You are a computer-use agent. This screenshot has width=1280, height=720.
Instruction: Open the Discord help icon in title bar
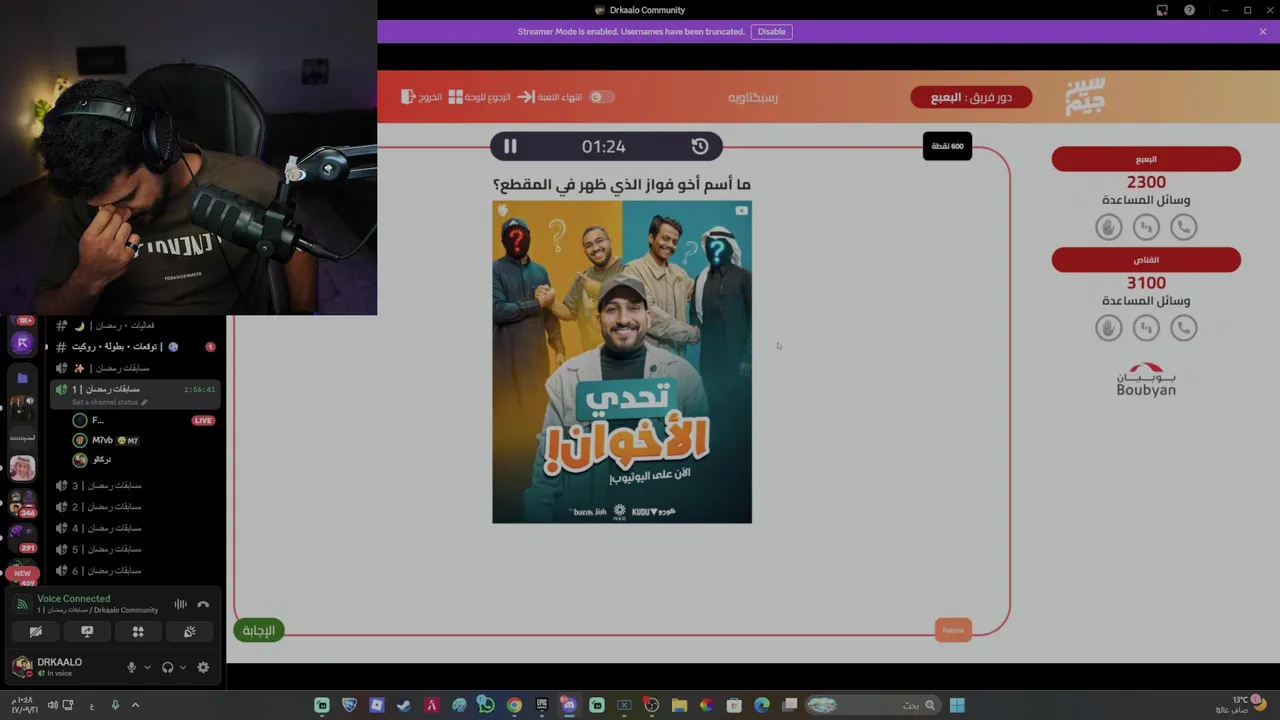[x=1189, y=10]
